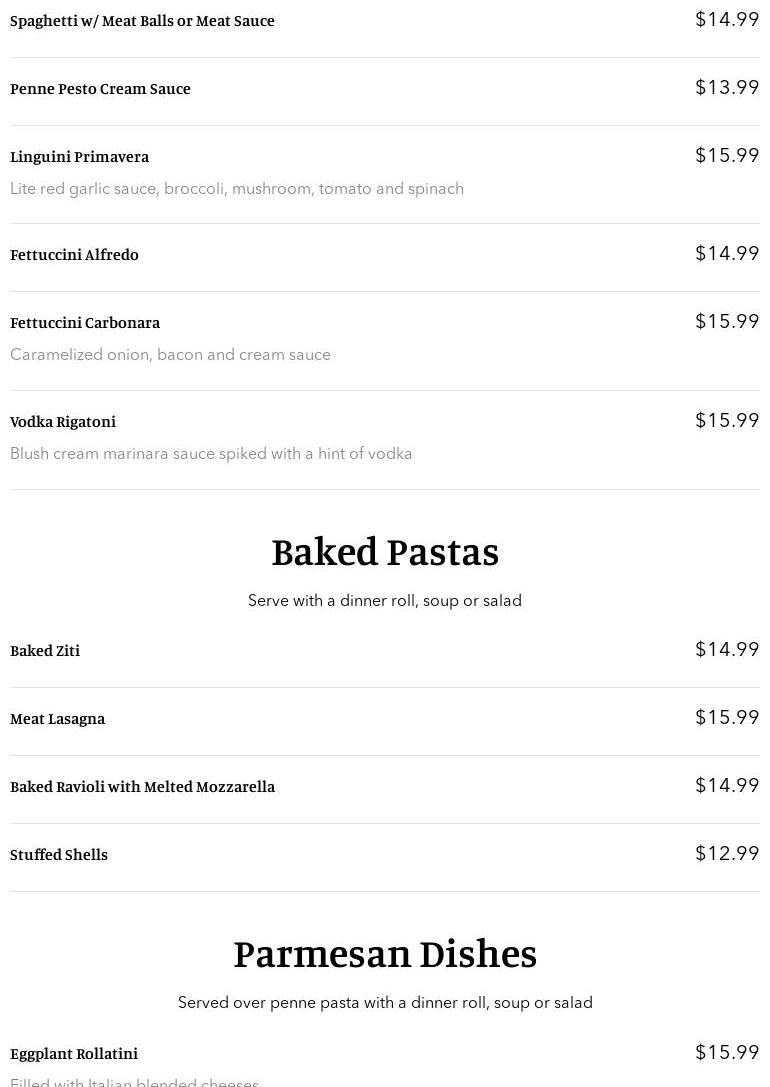Select Fettuccini Alfredo menu item
770x1087 pixels.
click(74, 254)
